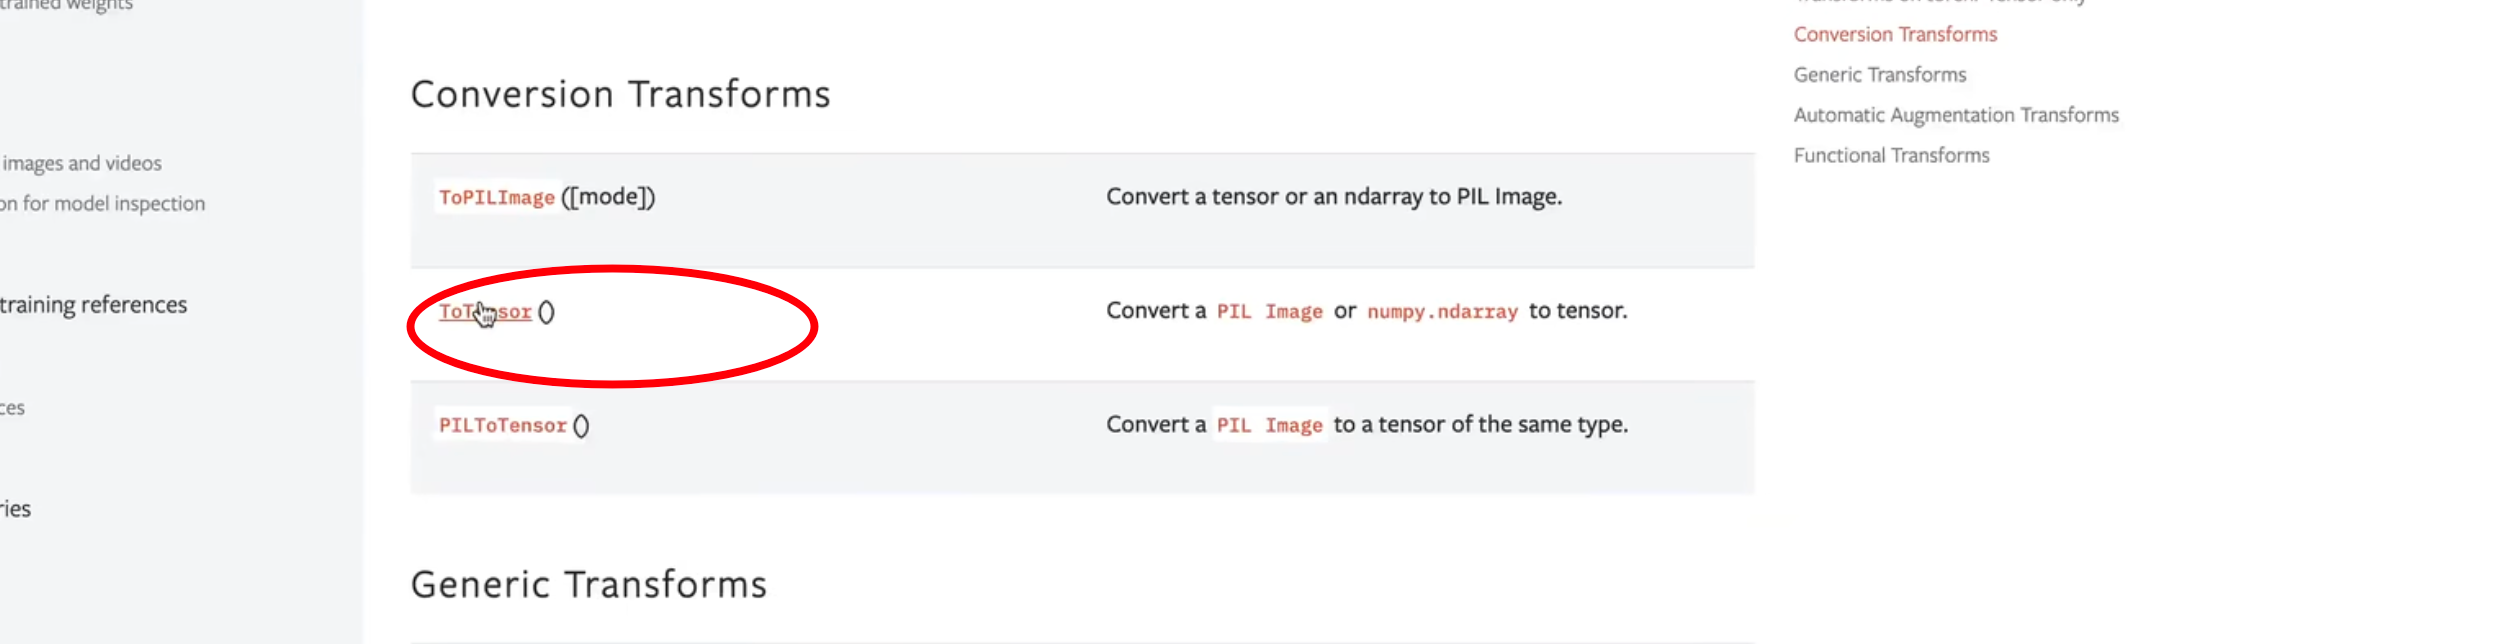
Task: Click the ToPILImage row description text
Action: pos(1333,197)
